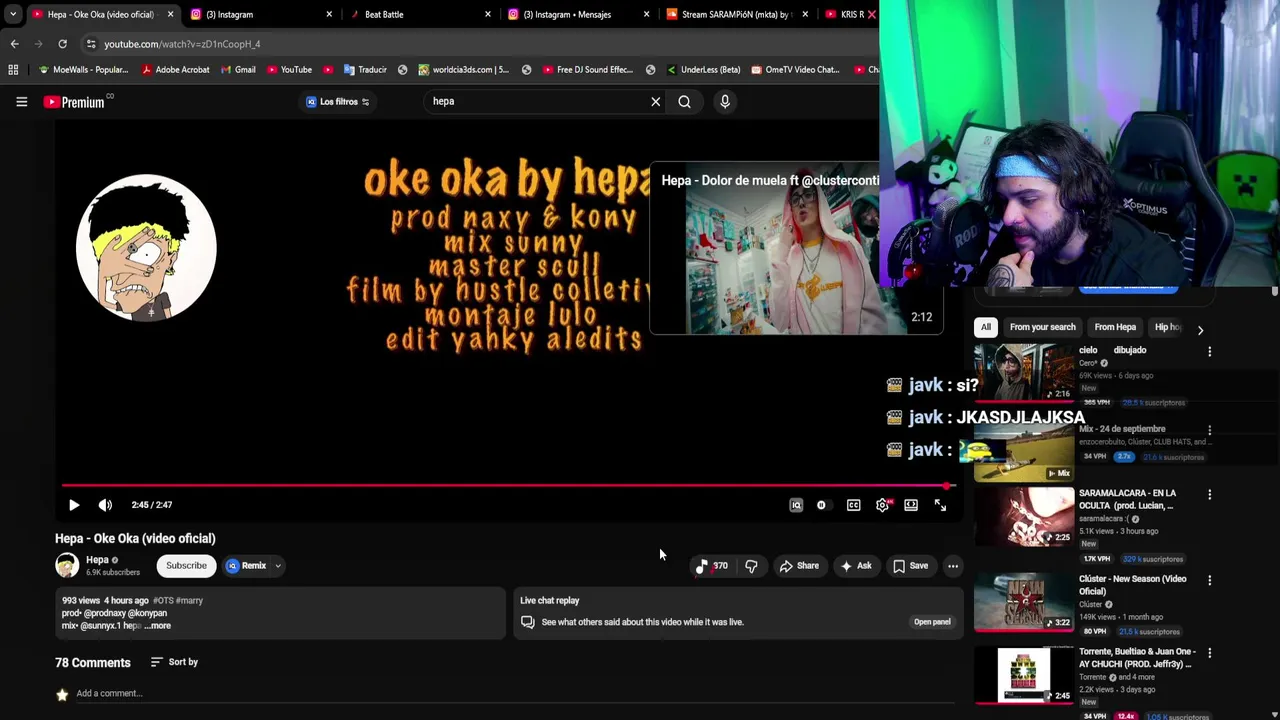Image resolution: width=1280 pixels, height=720 pixels.
Task: Switch to Instagram Mensajes tab
Action: point(577,14)
